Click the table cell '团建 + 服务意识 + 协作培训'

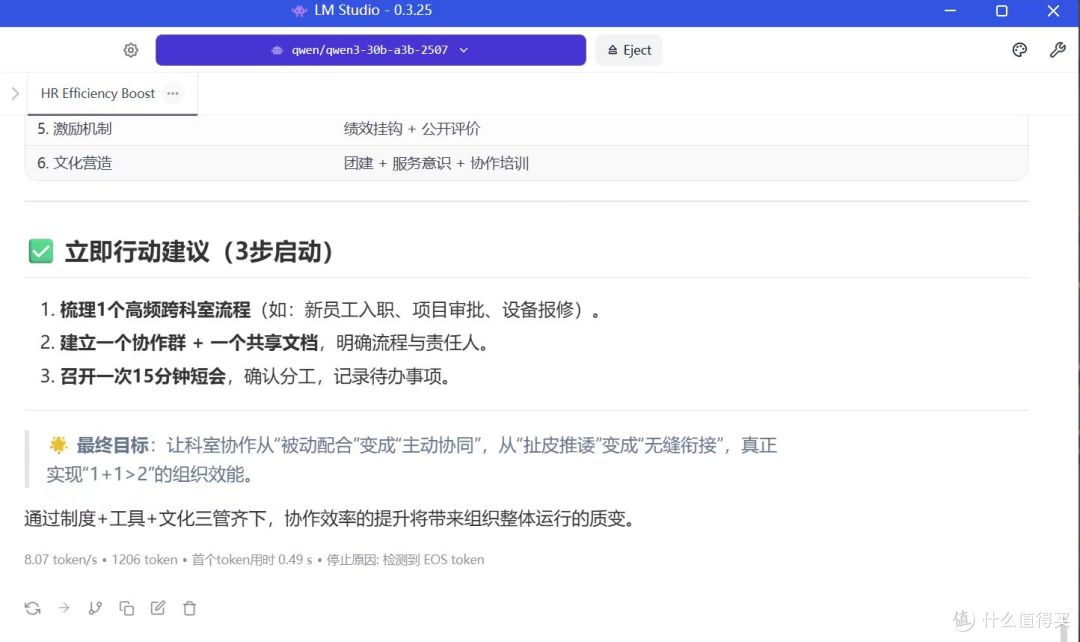[436, 163]
